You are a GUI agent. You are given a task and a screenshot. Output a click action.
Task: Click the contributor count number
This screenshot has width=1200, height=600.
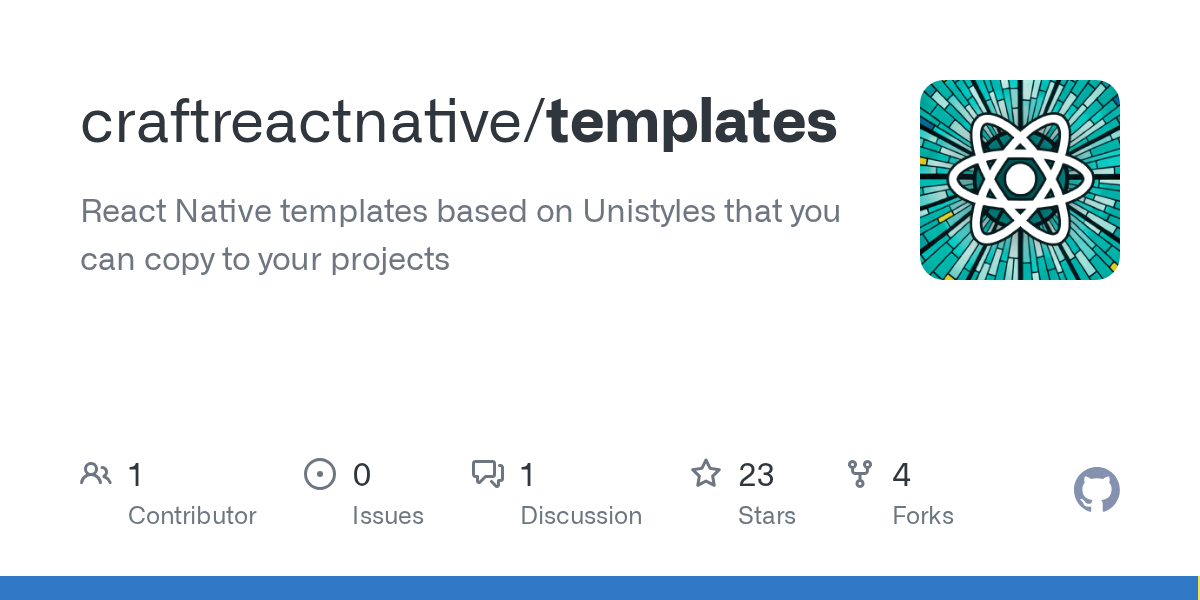pos(136,475)
